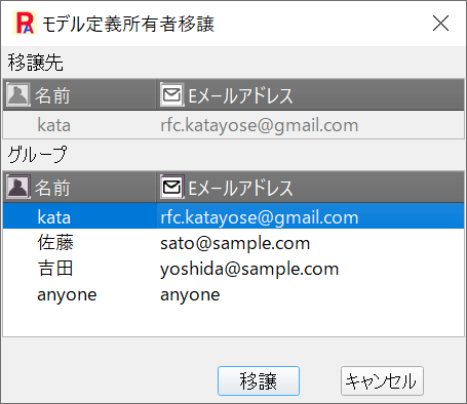Select the 佐藤 row in the group list
The image size is (467, 404).
point(233,242)
